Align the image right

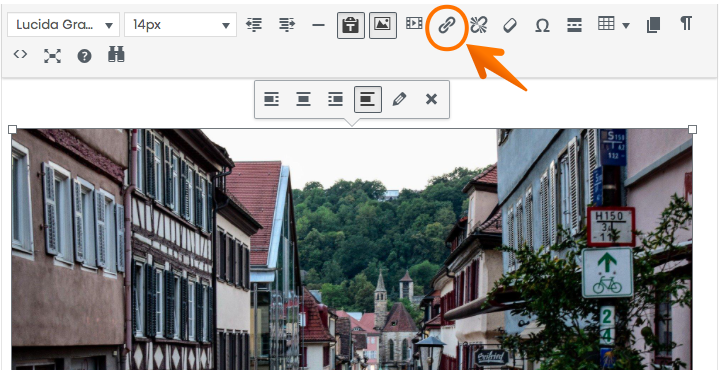(x=335, y=99)
